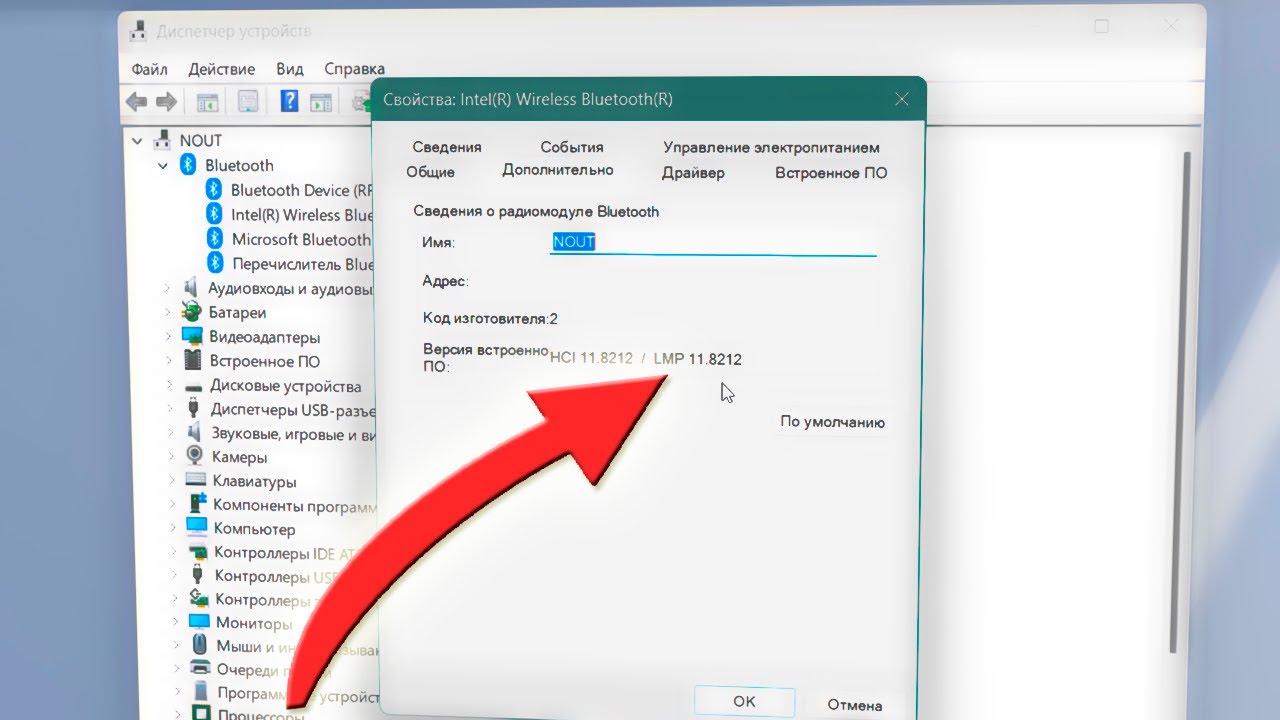The image size is (1280, 720).
Task: Select the Дополнительно tab
Action: coord(558,170)
